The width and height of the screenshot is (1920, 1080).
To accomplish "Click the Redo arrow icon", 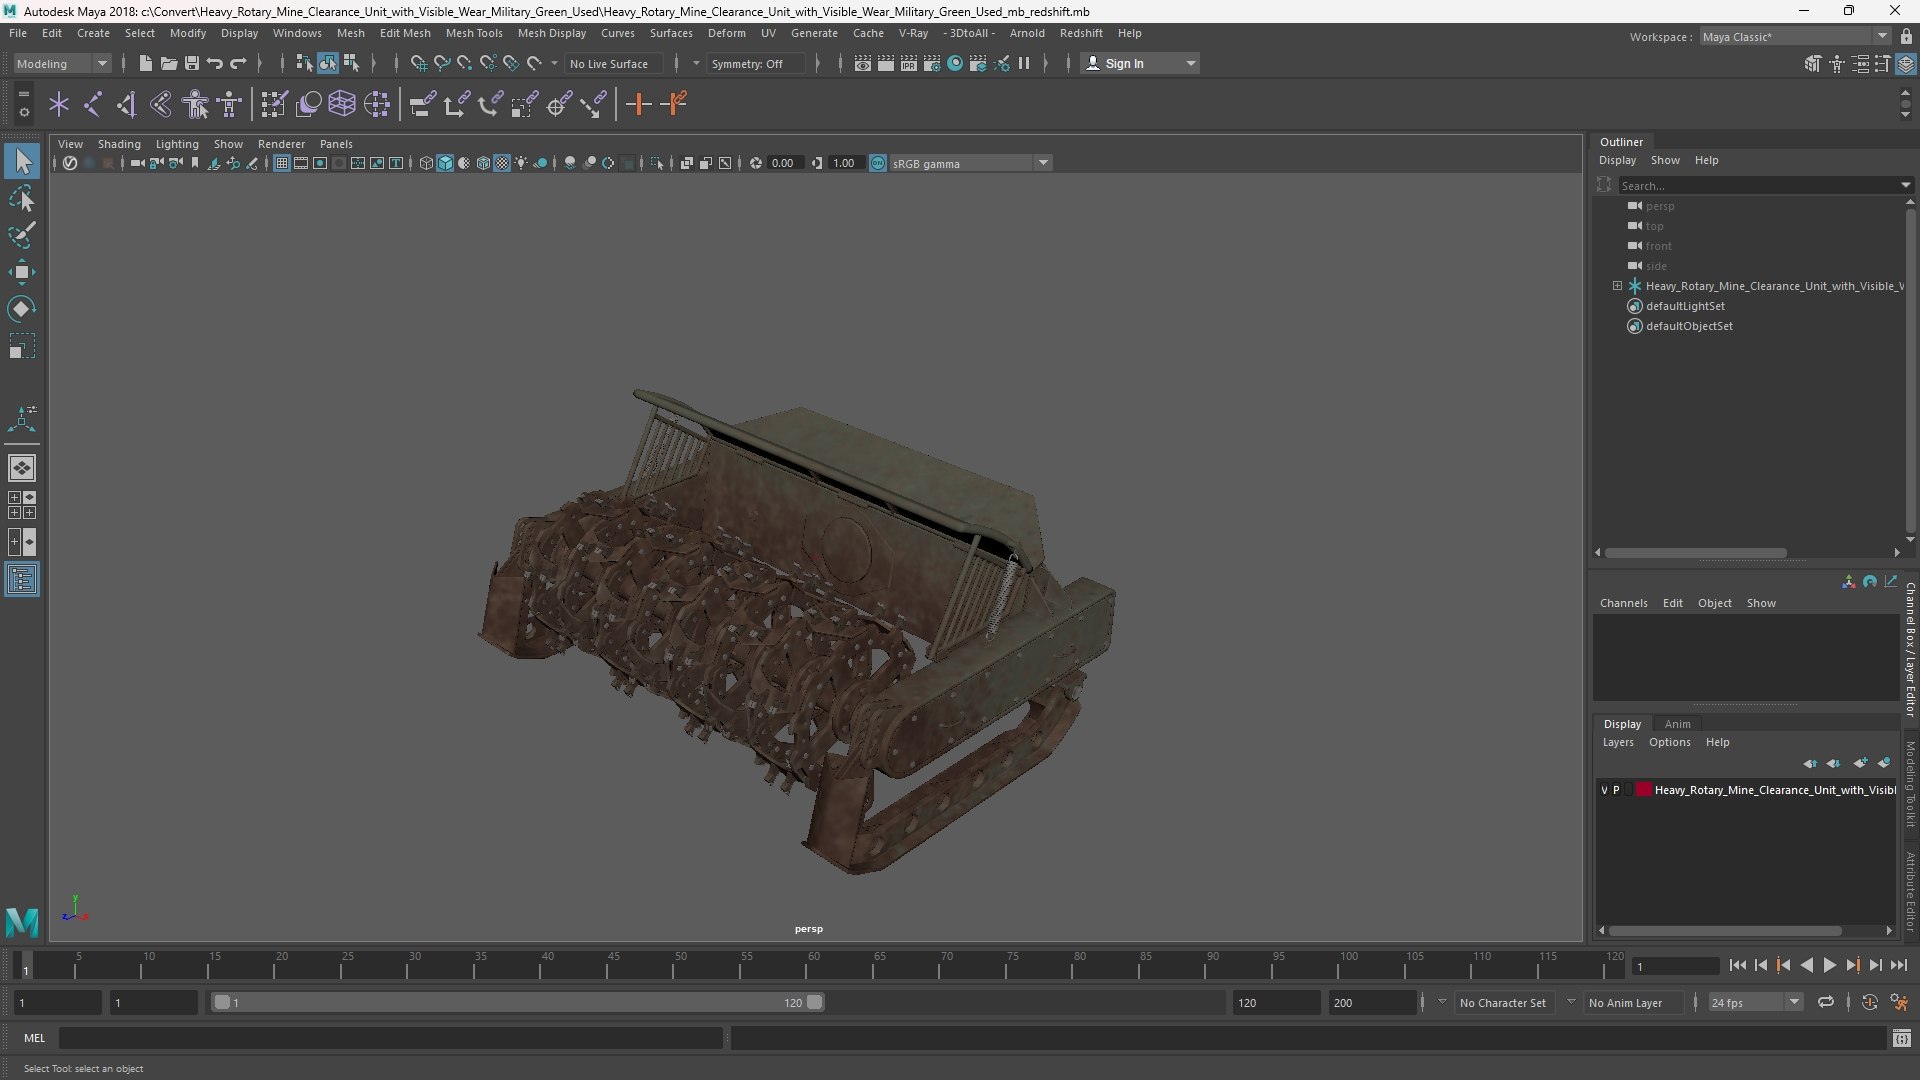I will pyautogui.click(x=238, y=63).
